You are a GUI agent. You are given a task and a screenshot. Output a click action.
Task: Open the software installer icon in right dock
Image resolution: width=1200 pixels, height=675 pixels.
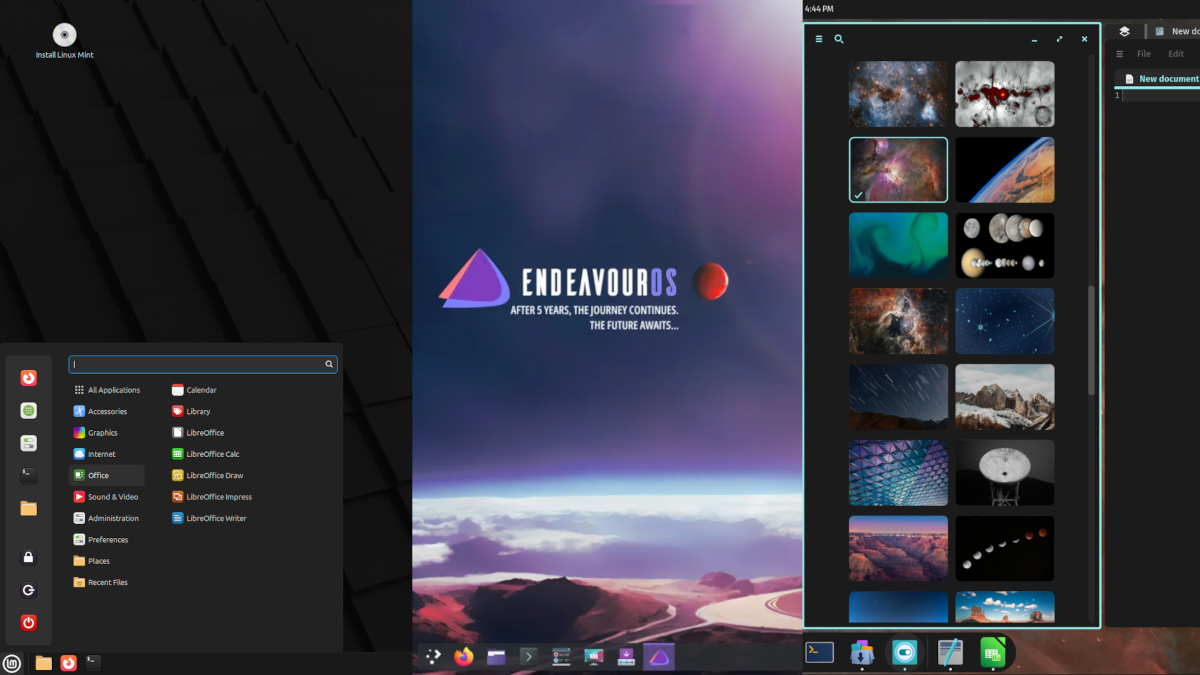pyautogui.click(x=862, y=652)
